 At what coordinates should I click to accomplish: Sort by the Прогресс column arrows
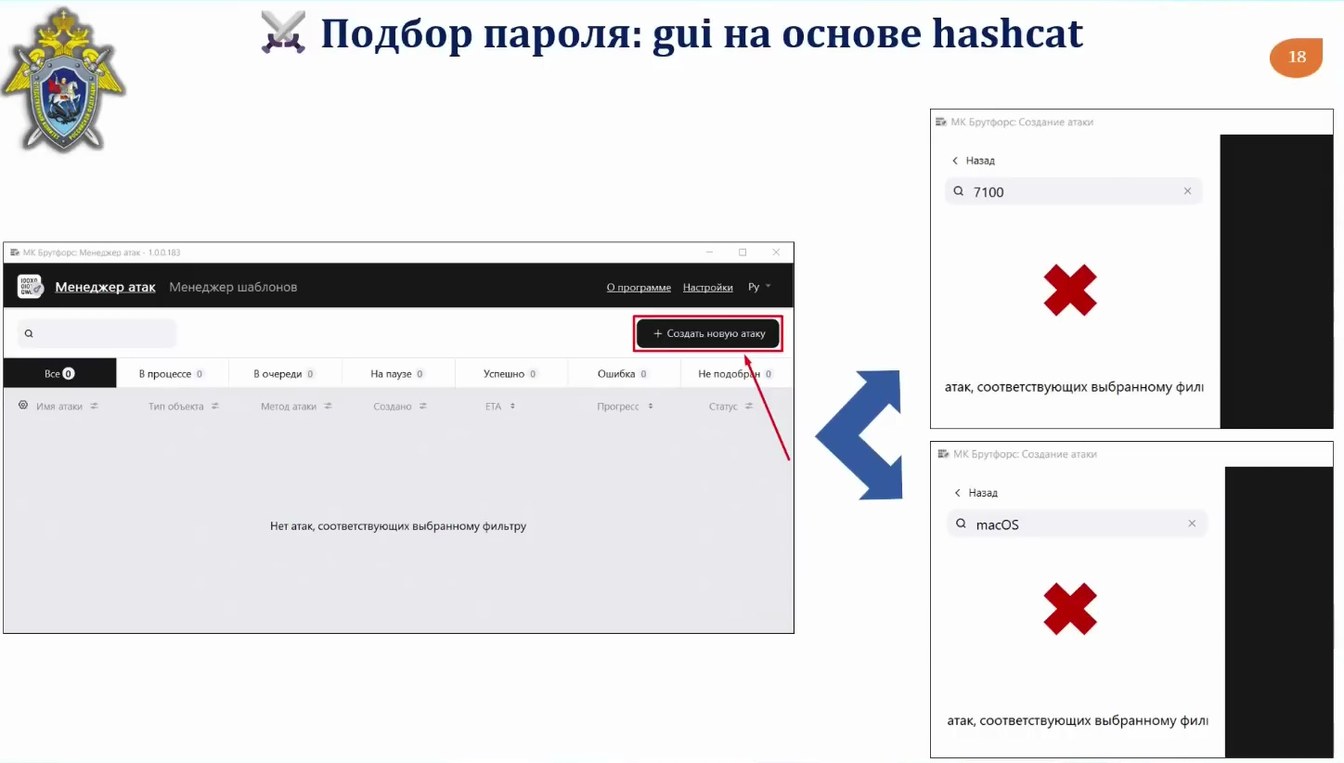pos(650,406)
